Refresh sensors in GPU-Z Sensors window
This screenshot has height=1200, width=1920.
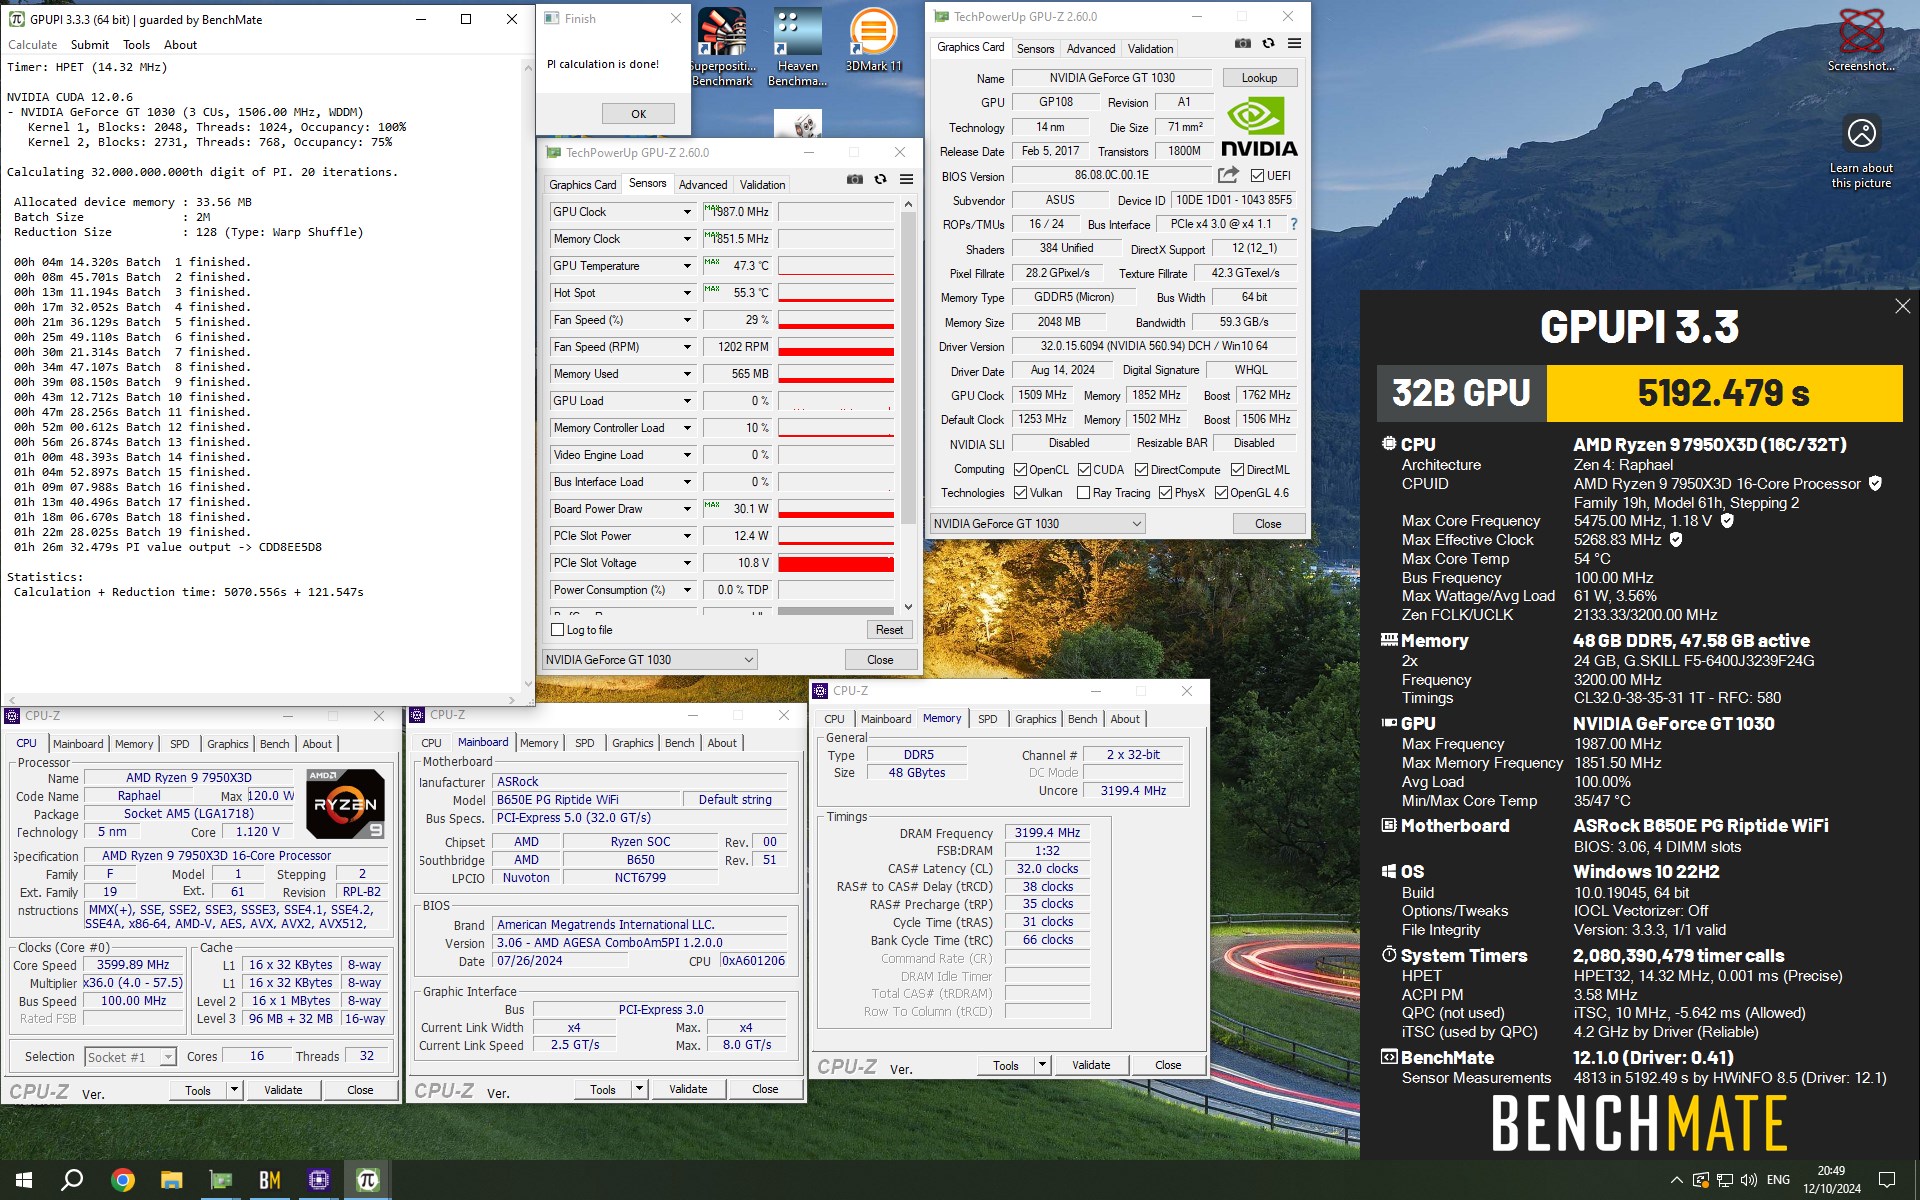(880, 180)
